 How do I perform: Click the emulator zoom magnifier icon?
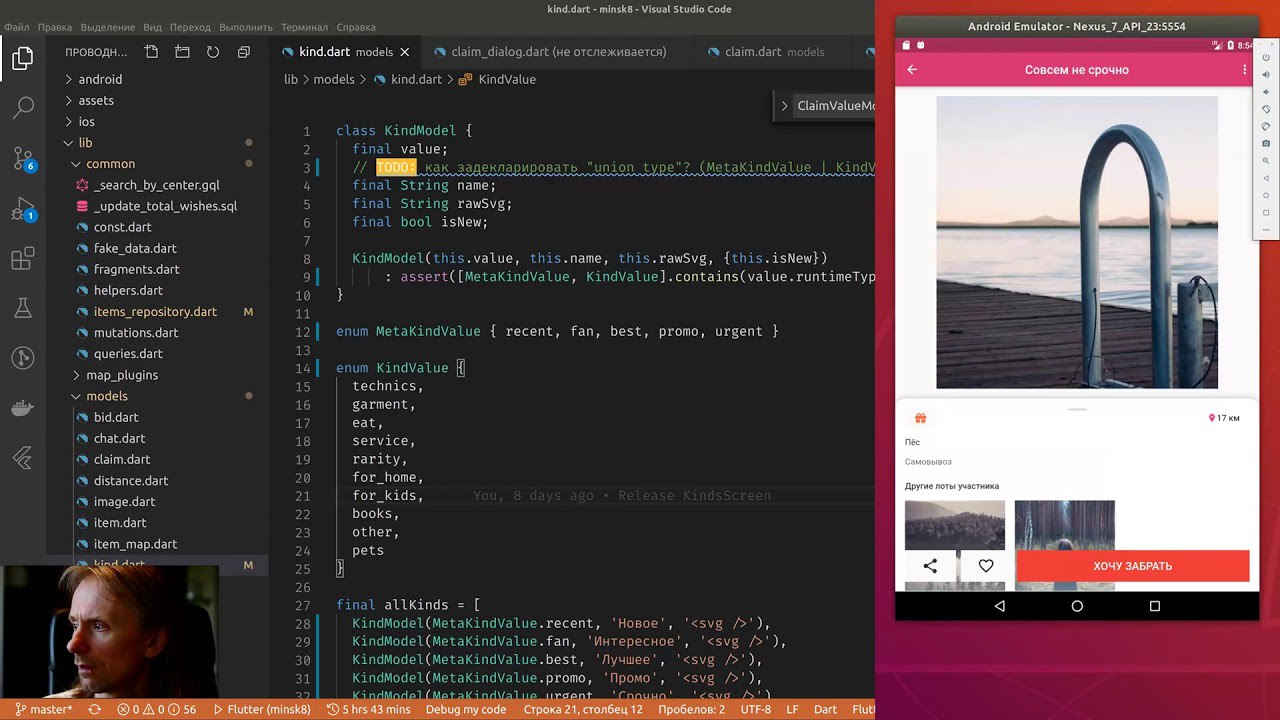pyautogui.click(x=1266, y=160)
